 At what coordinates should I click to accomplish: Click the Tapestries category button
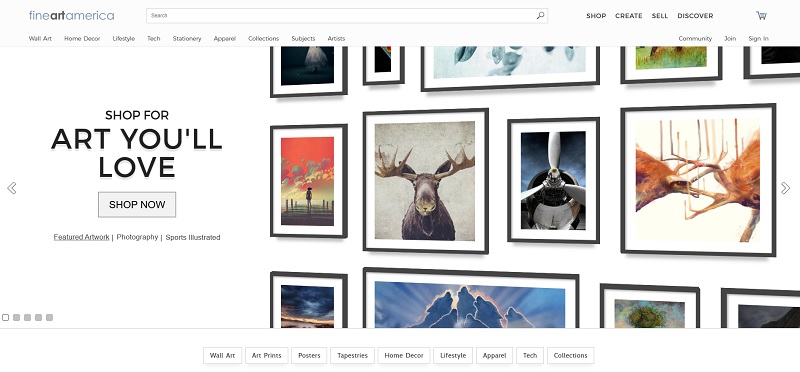point(353,356)
